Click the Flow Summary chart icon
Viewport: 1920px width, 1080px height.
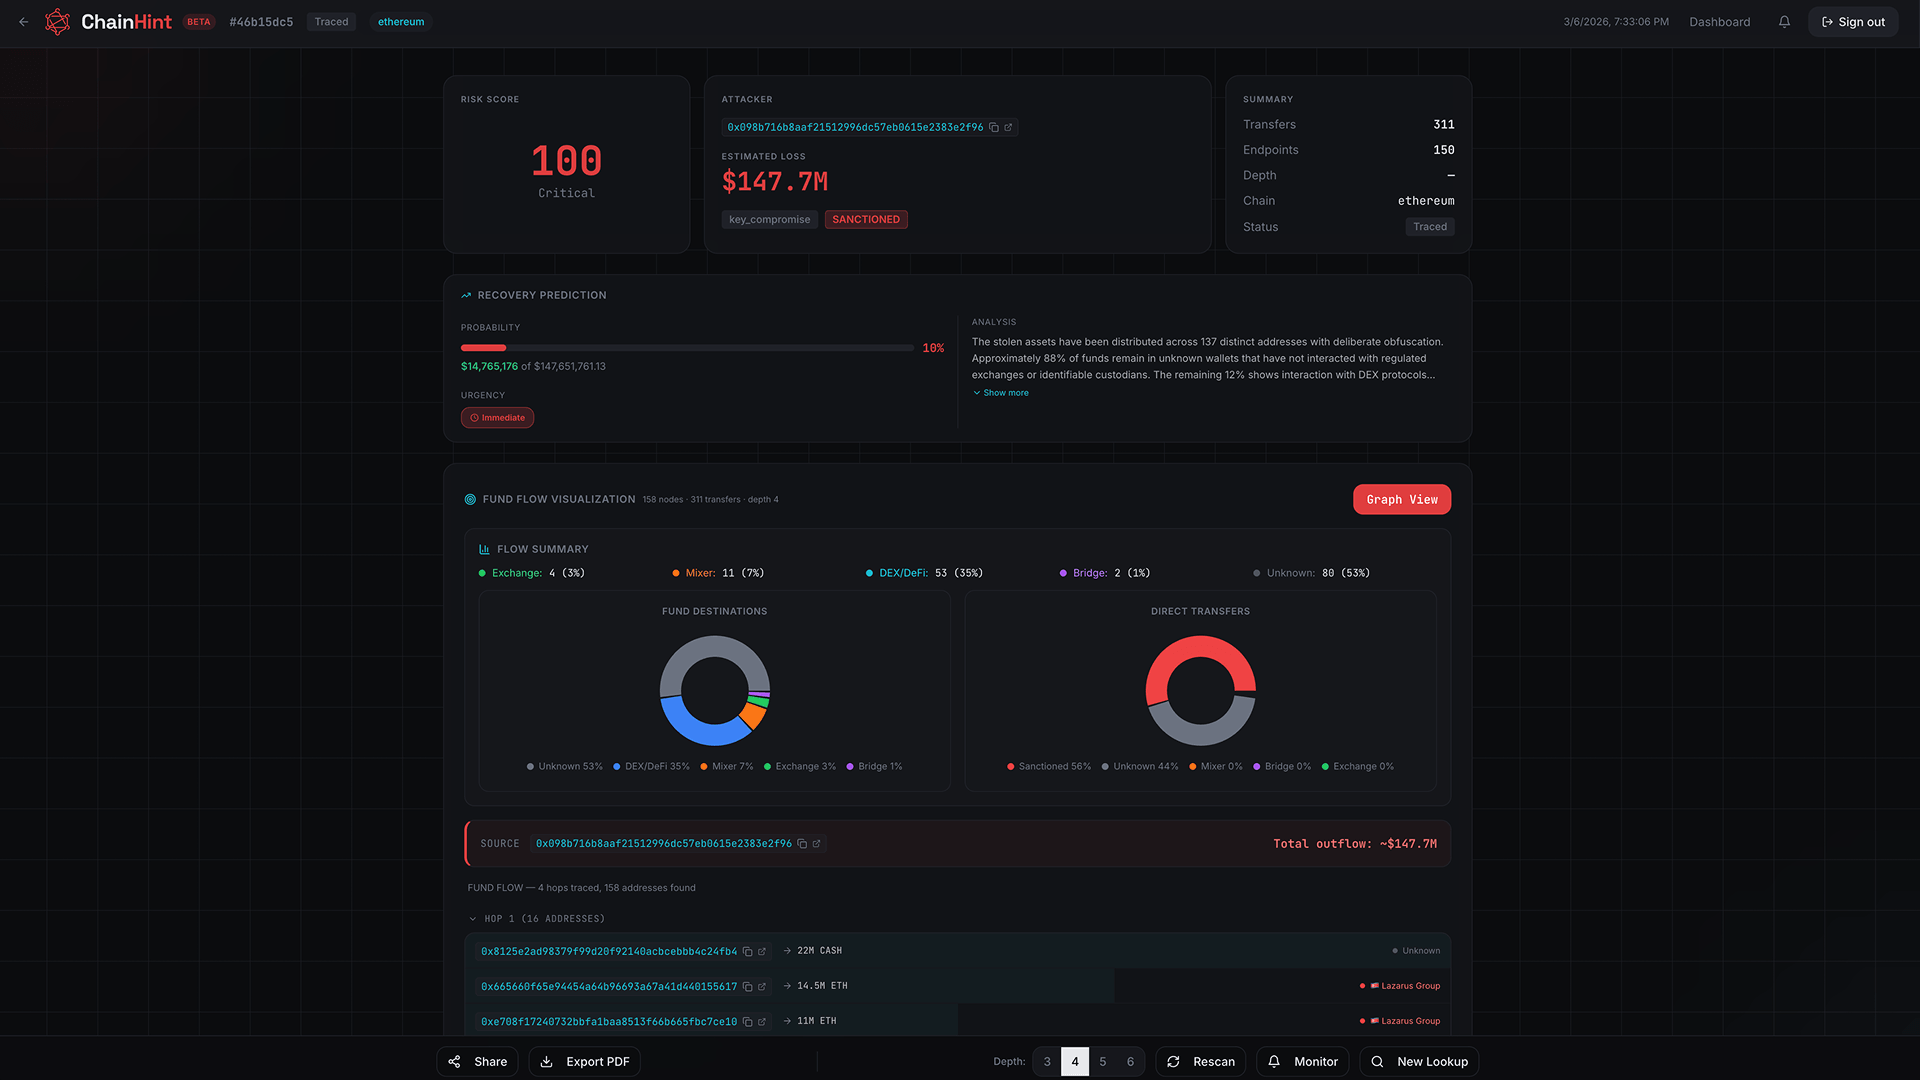(x=484, y=549)
